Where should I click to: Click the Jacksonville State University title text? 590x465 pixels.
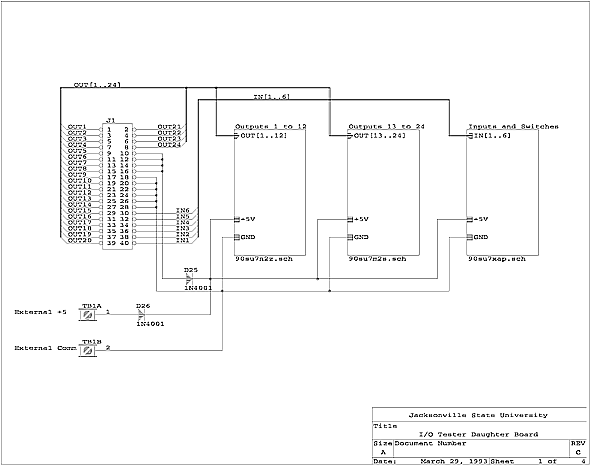[x=478, y=415]
